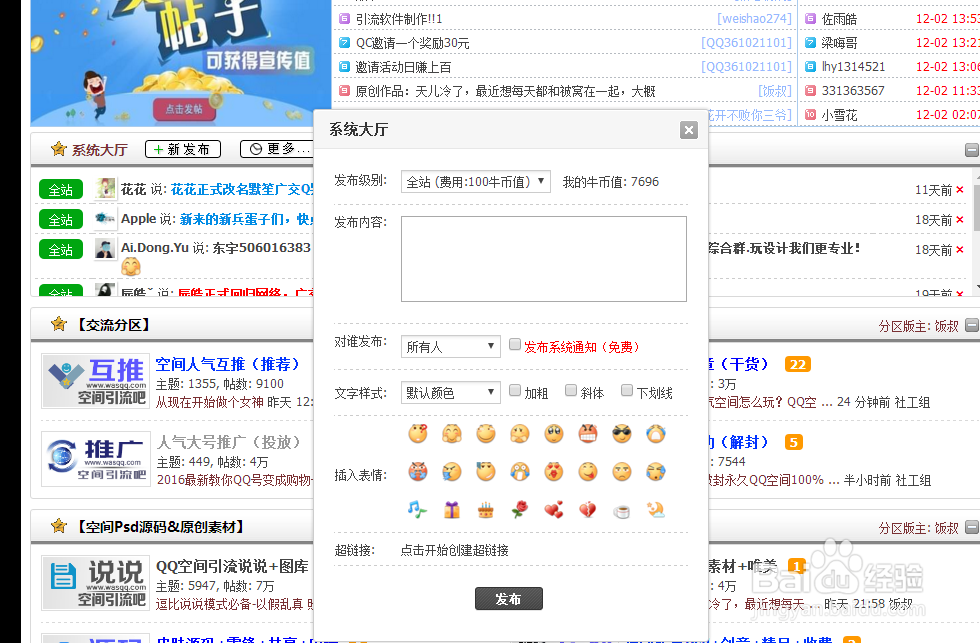Open the 发布级别 dropdown showing 全站
980x643 pixels.
click(x=476, y=181)
